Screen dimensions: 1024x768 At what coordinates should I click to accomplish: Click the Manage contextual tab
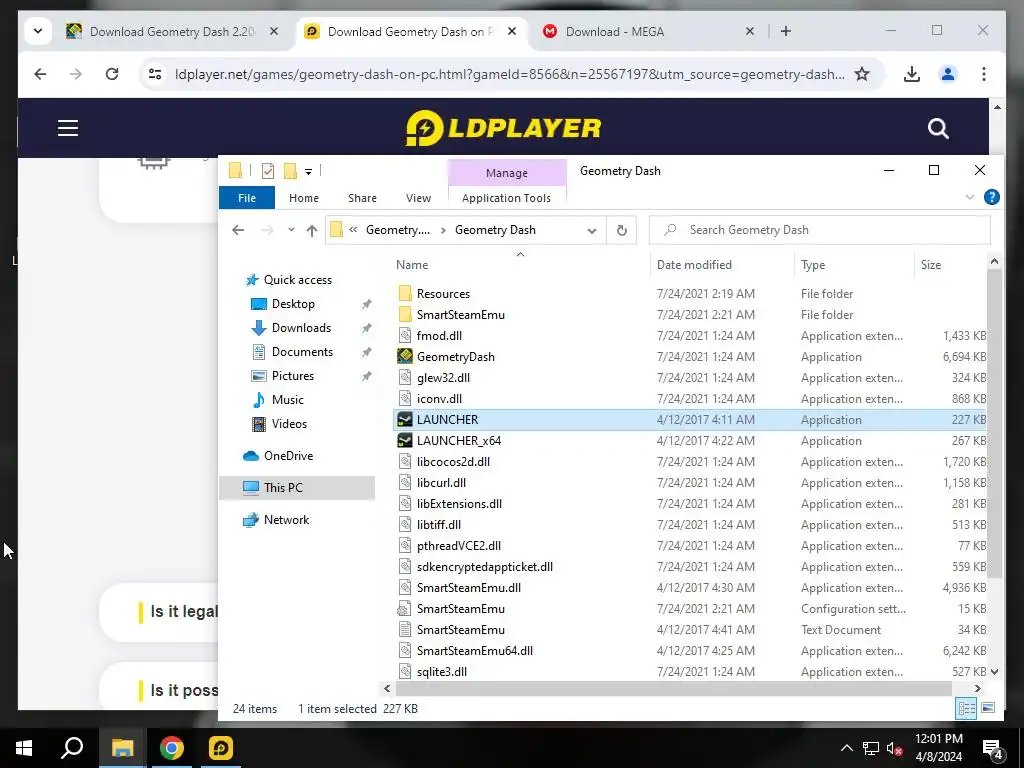point(507,173)
